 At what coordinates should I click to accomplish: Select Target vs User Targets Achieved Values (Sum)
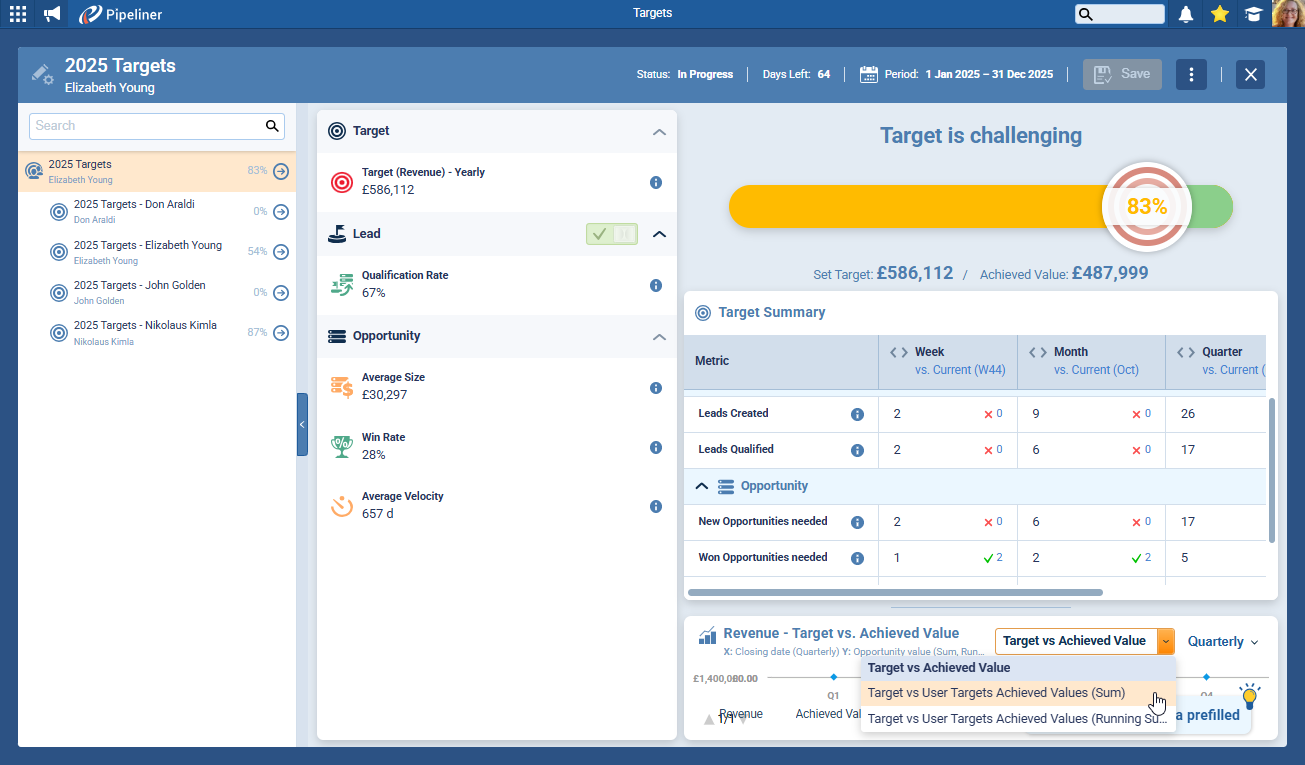(996, 693)
